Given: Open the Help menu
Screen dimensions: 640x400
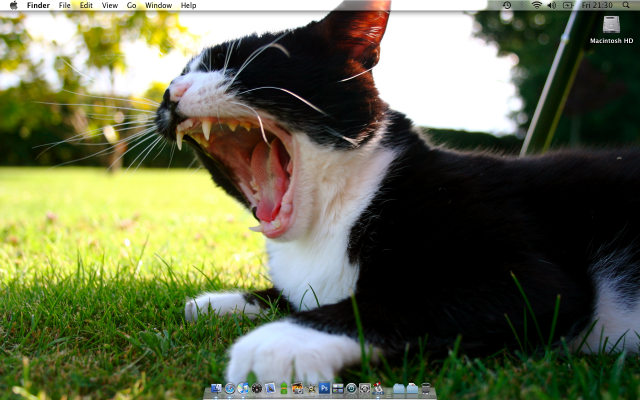Looking at the screenshot, I should 189,5.
